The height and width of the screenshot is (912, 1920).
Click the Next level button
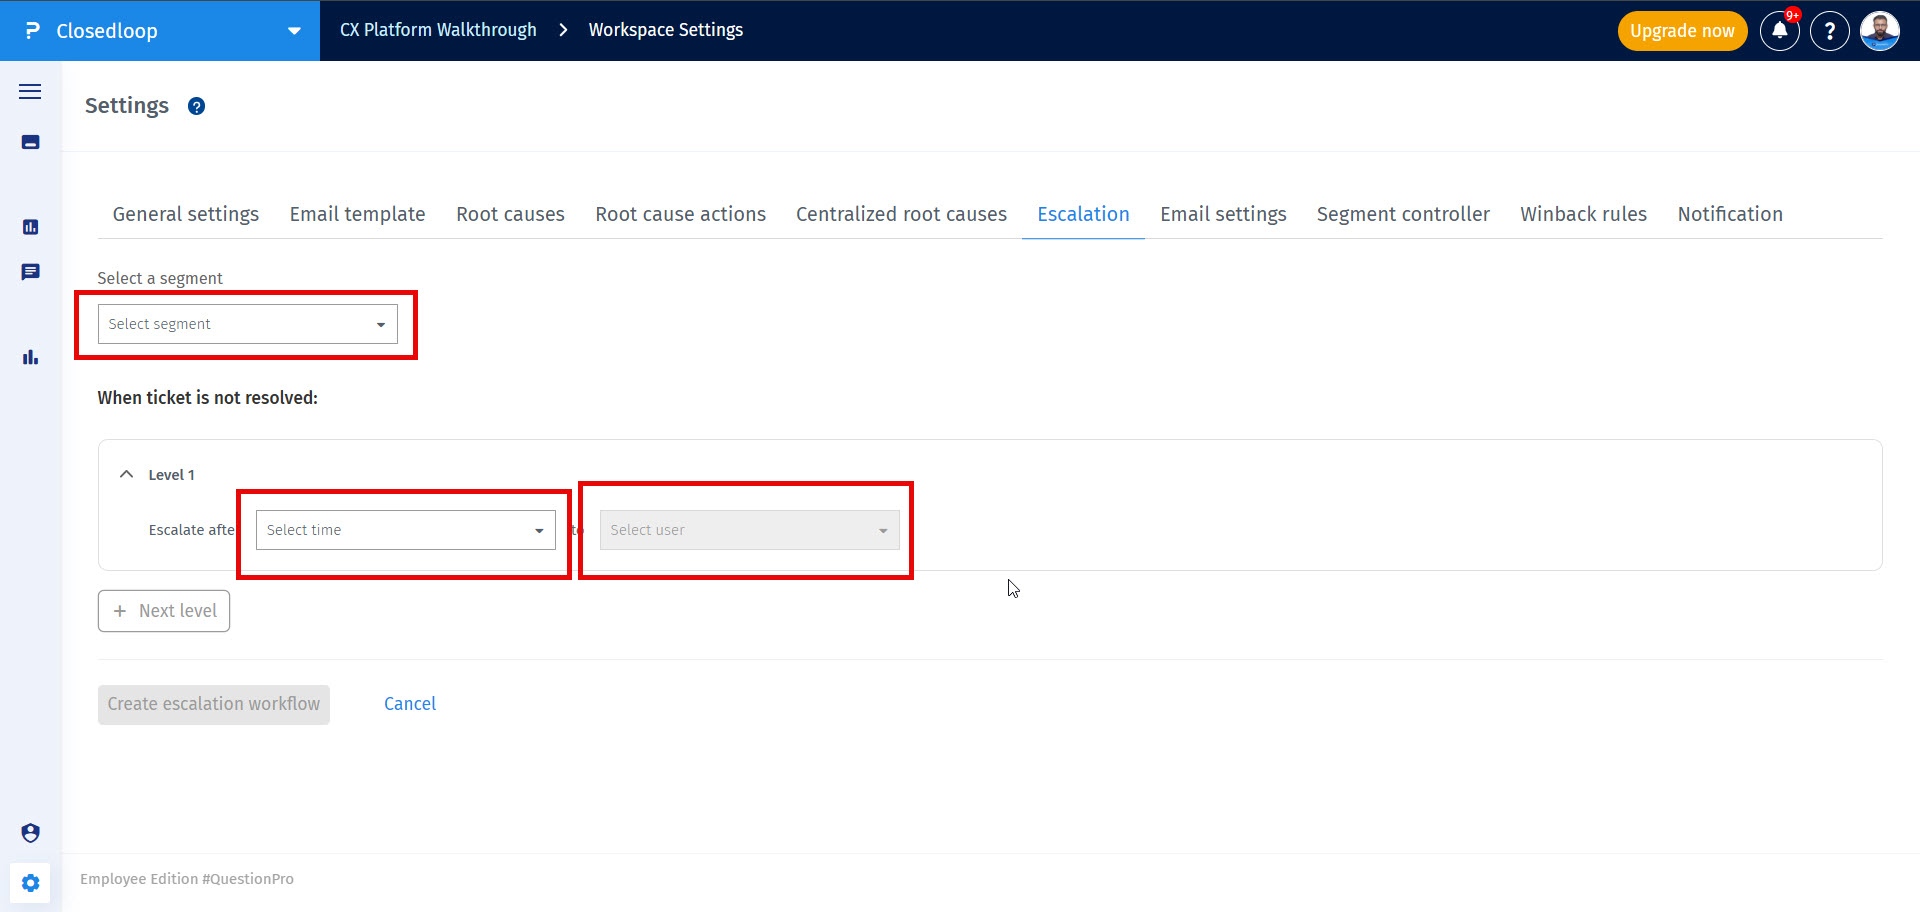tap(164, 611)
